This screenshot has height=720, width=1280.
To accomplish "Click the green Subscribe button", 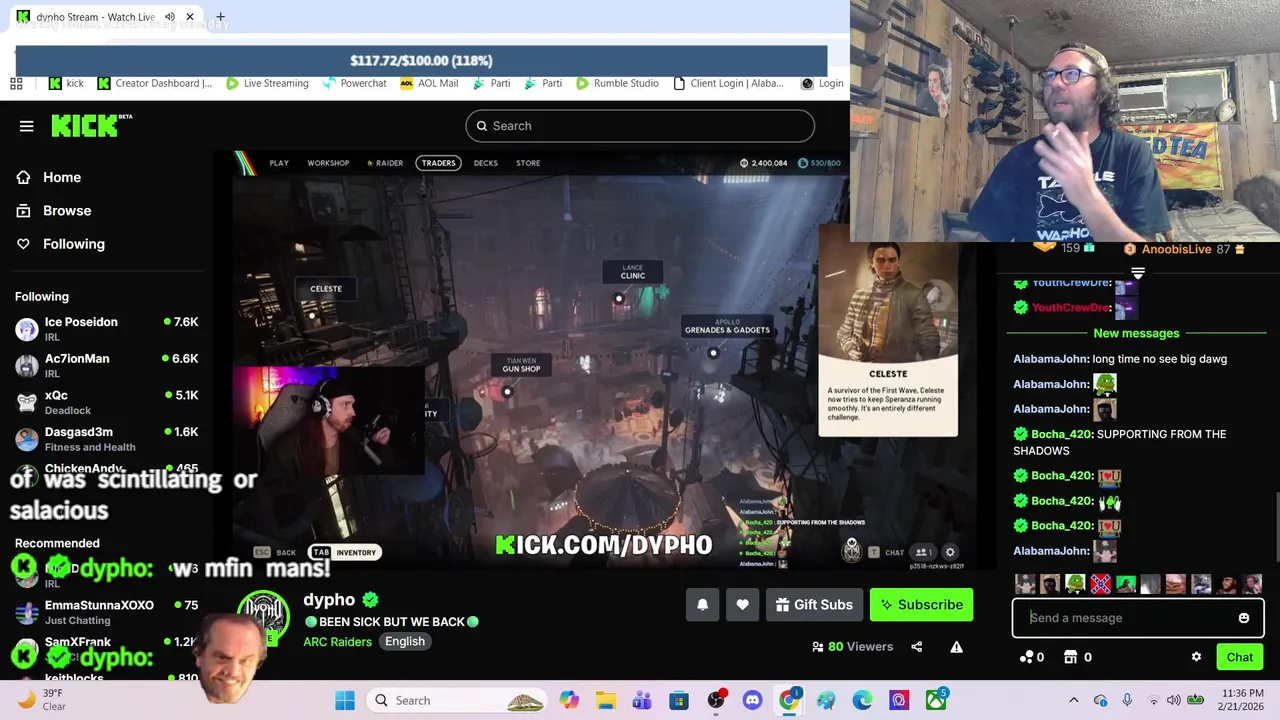I will 921,604.
